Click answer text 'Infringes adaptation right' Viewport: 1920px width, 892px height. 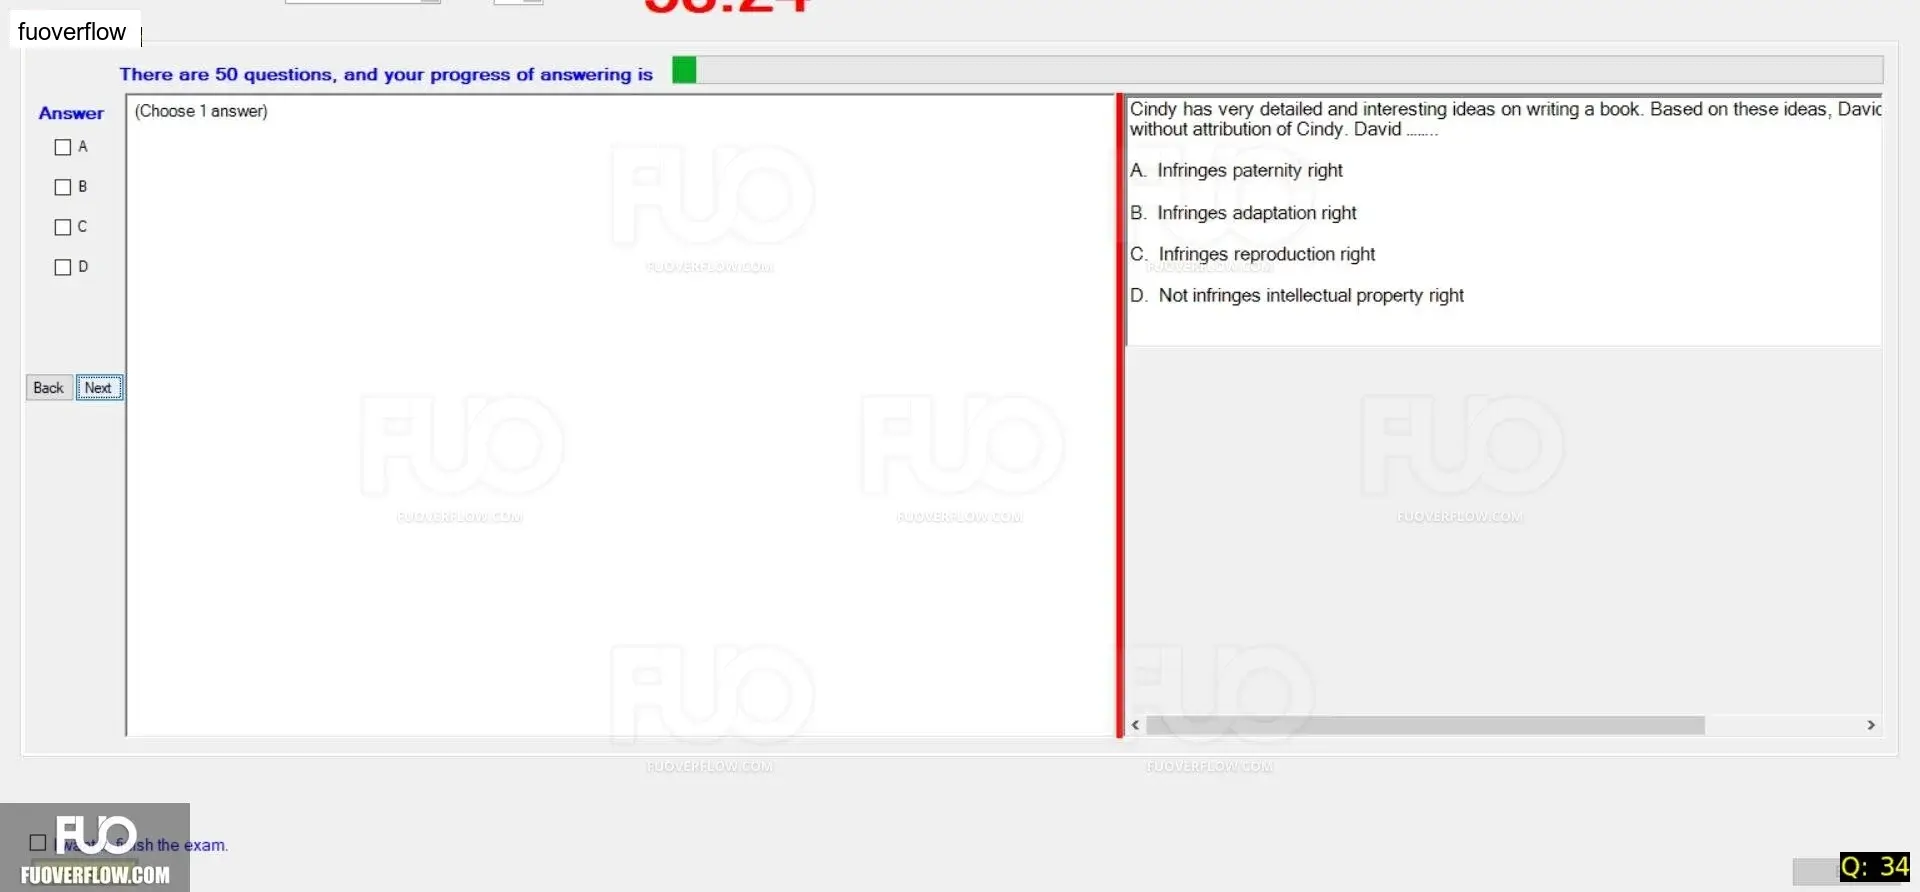click(1257, 213)
